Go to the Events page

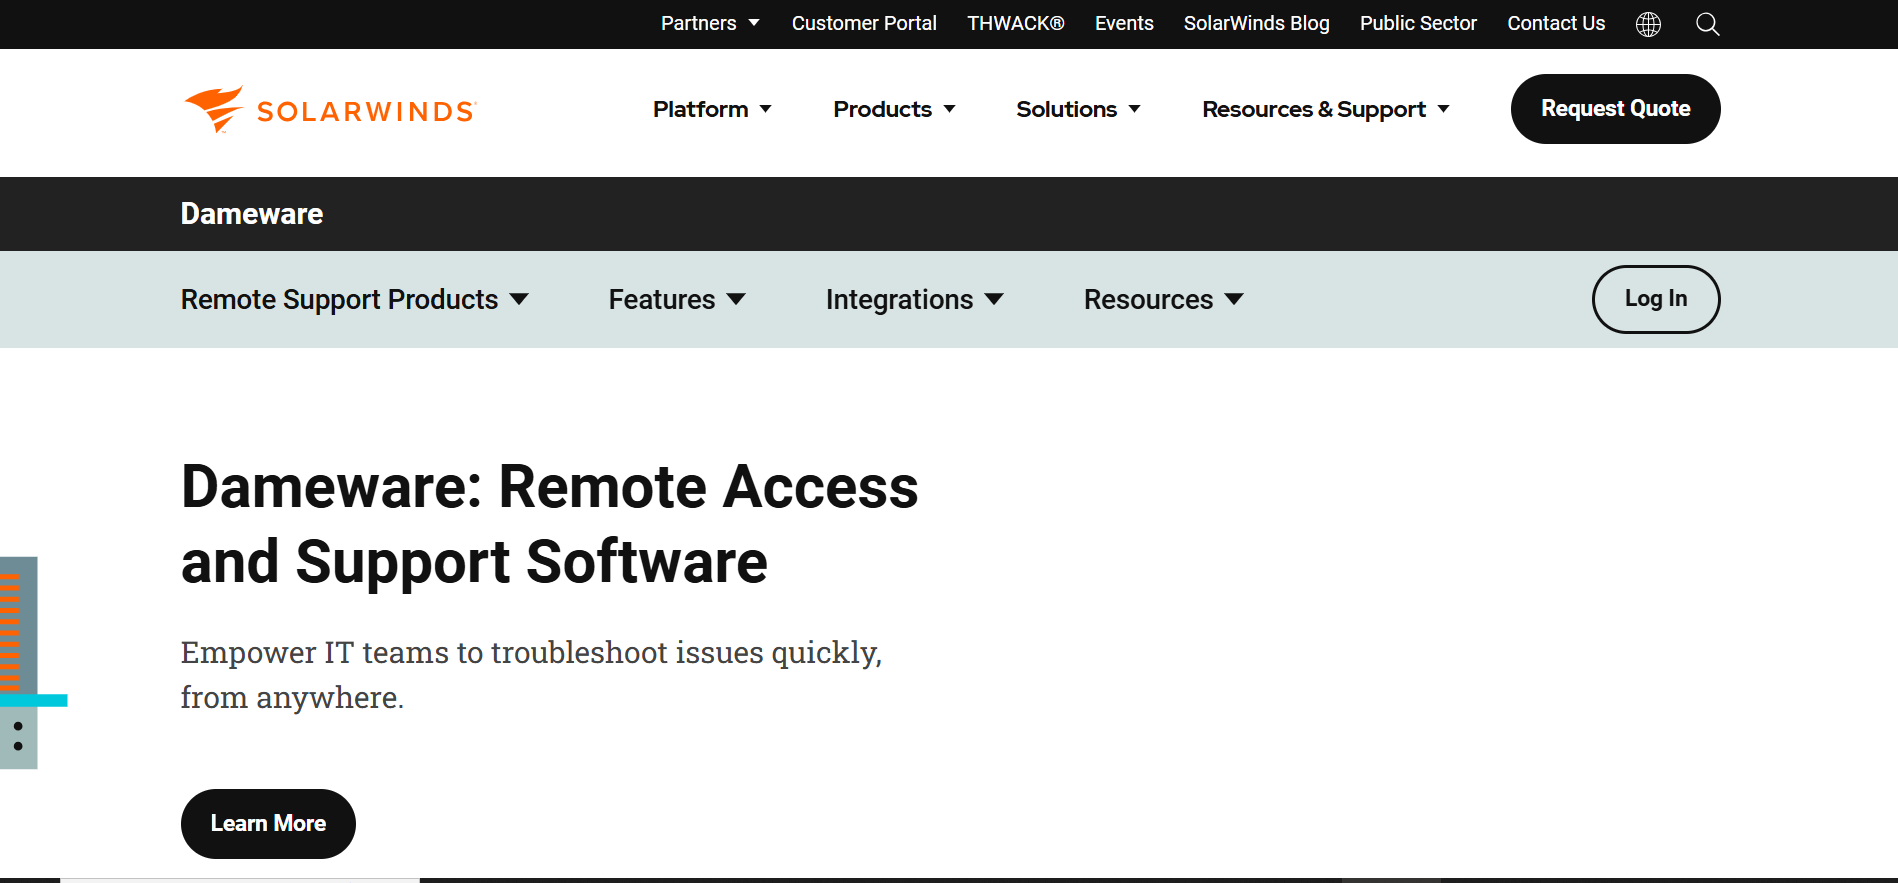click(1124, 23)
